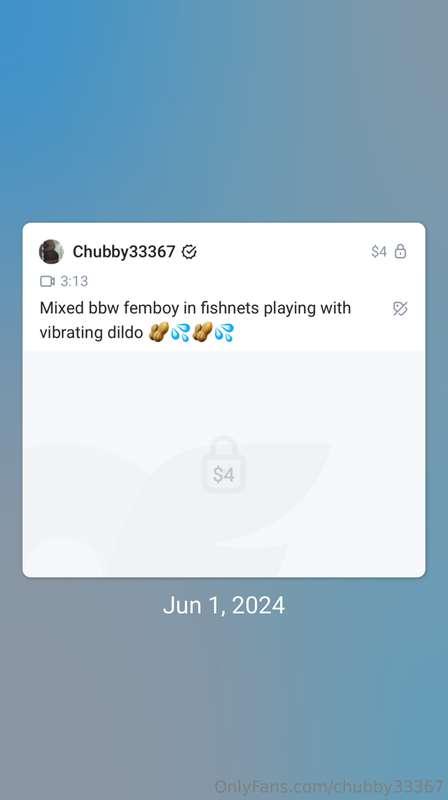This screenshot has width=448, height=800.
Task: Click the Jun 1, 2024 date label
Action: coord(223,606)
